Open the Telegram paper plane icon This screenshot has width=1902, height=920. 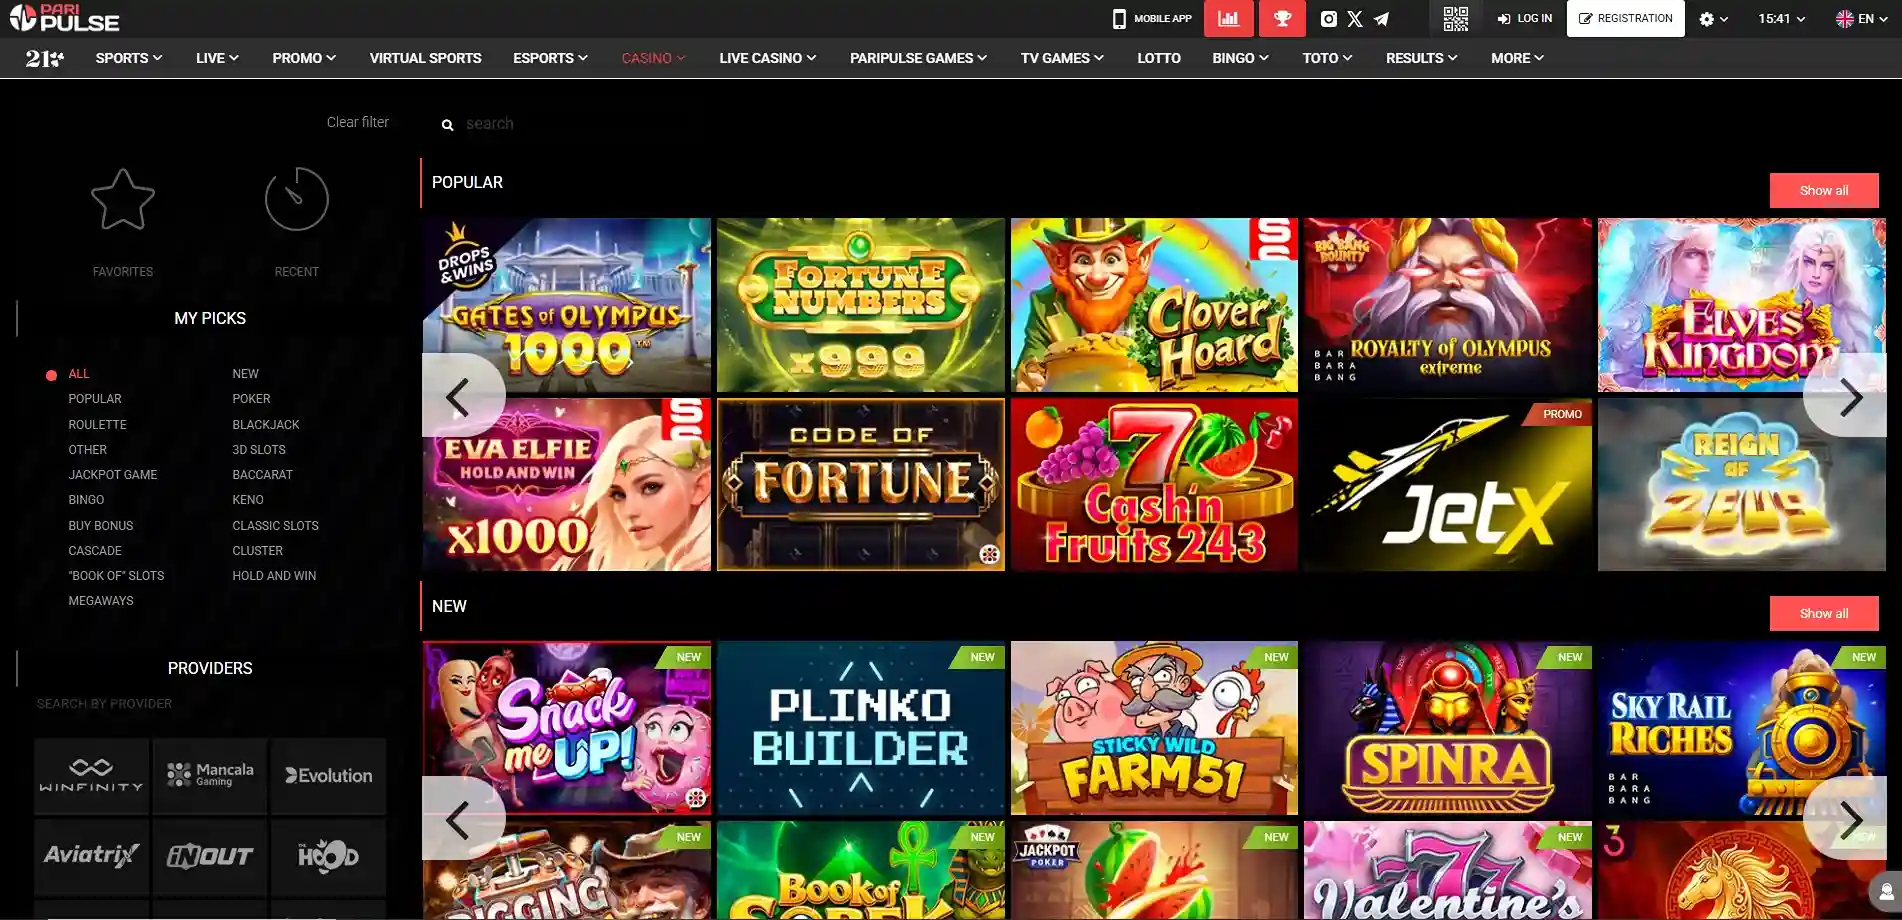(x=1381, y=19)
